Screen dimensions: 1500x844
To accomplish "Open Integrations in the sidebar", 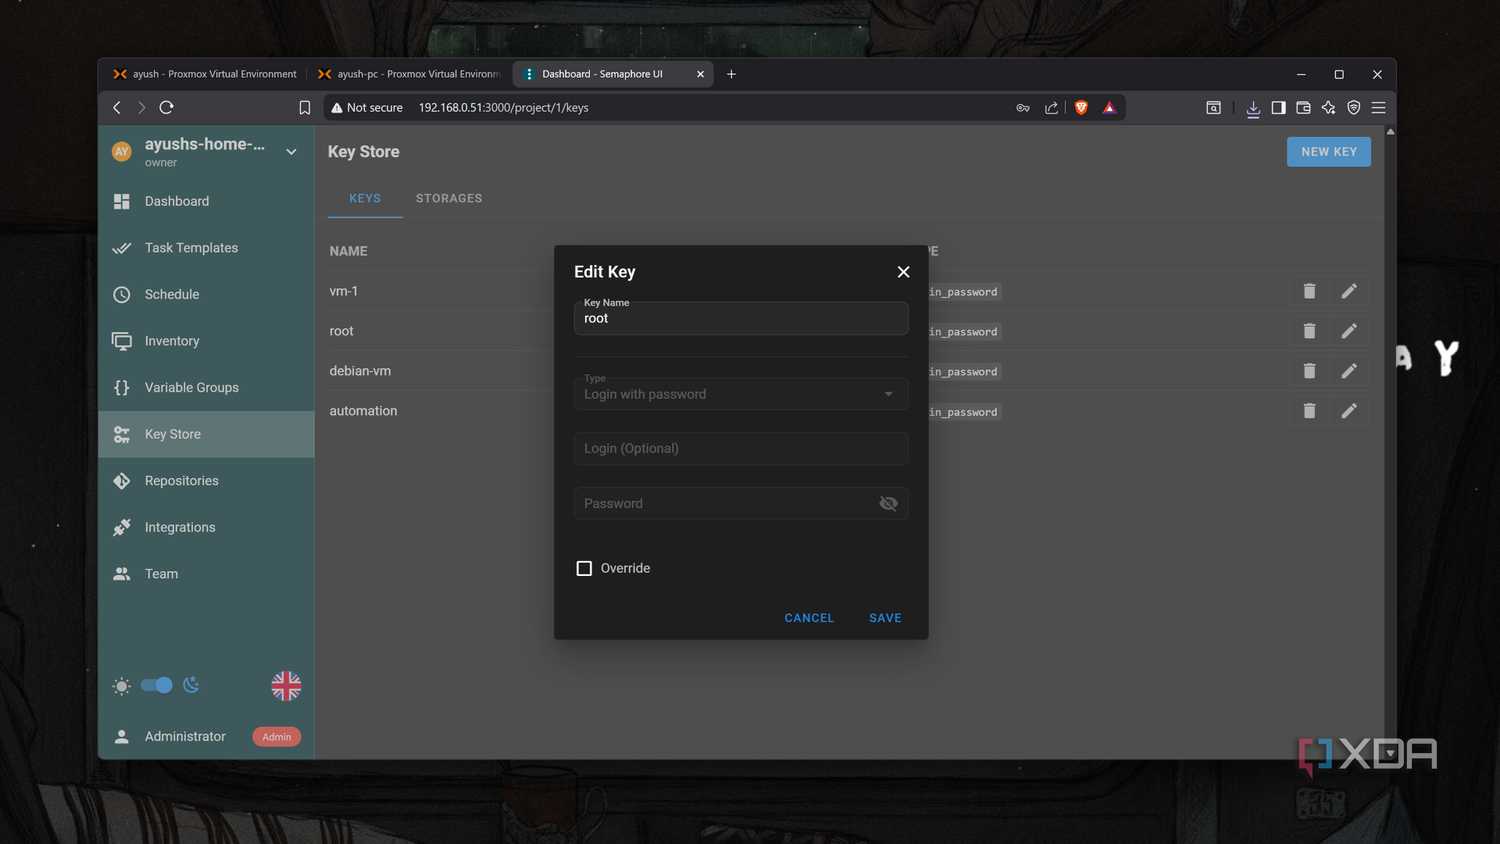I will coord(206,527).
